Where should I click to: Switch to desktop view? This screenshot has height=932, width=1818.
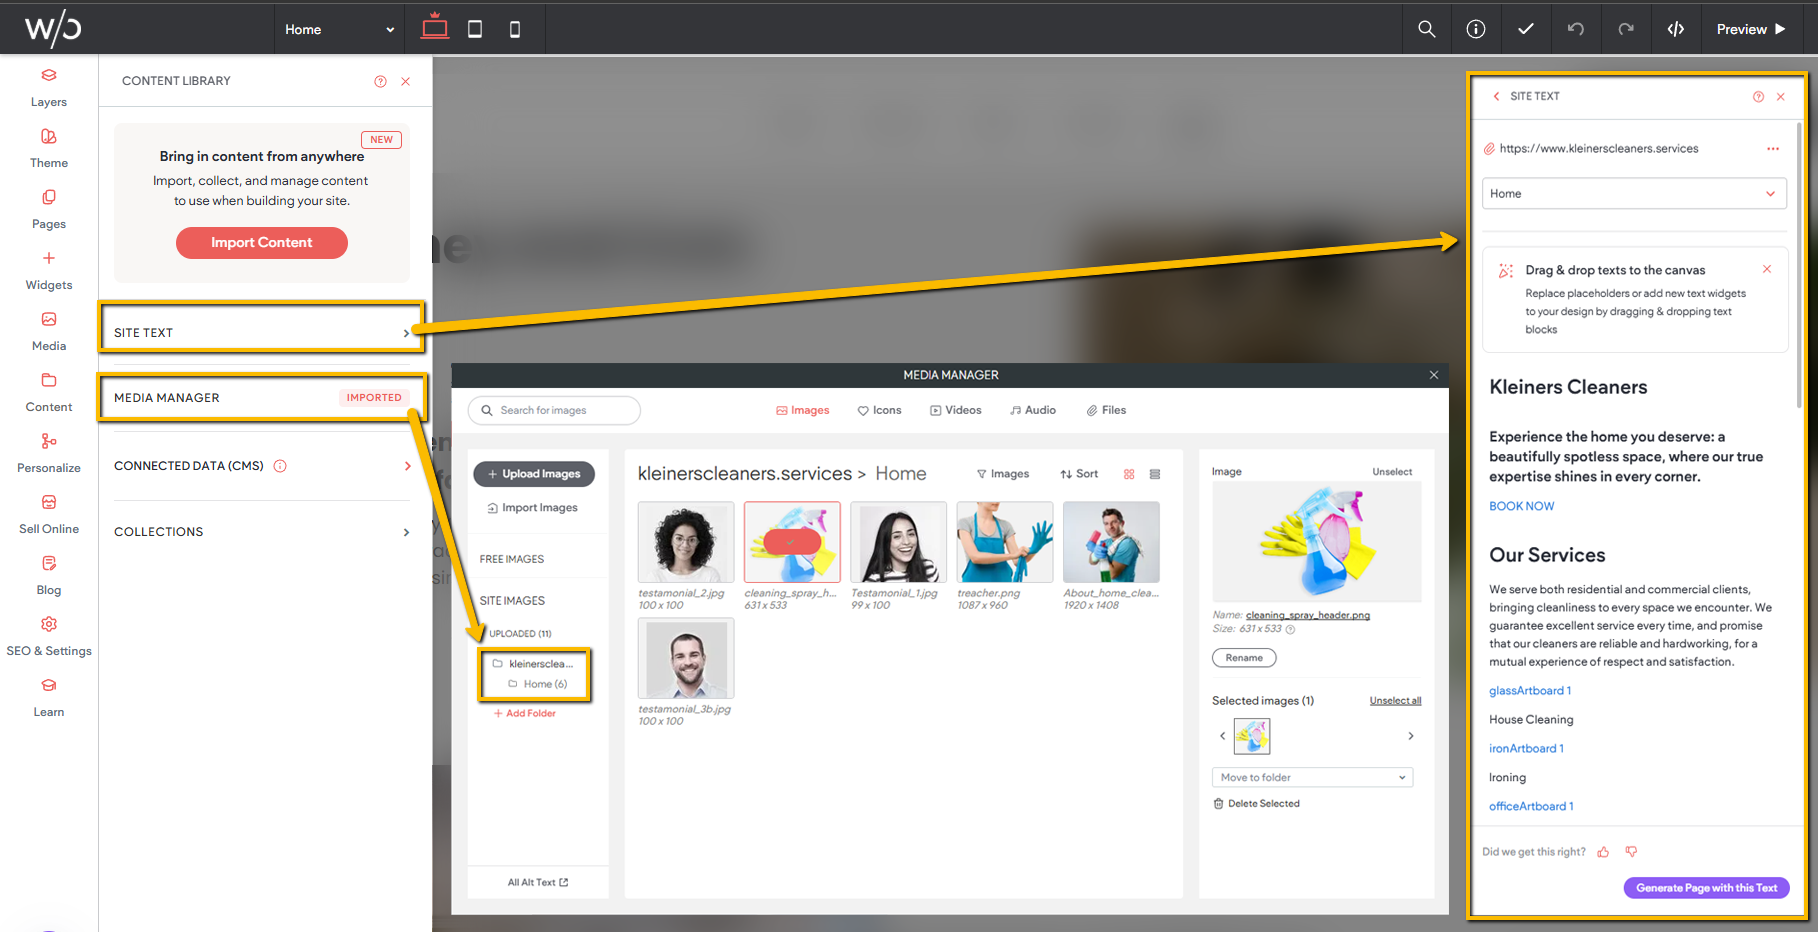coord(435,27)
